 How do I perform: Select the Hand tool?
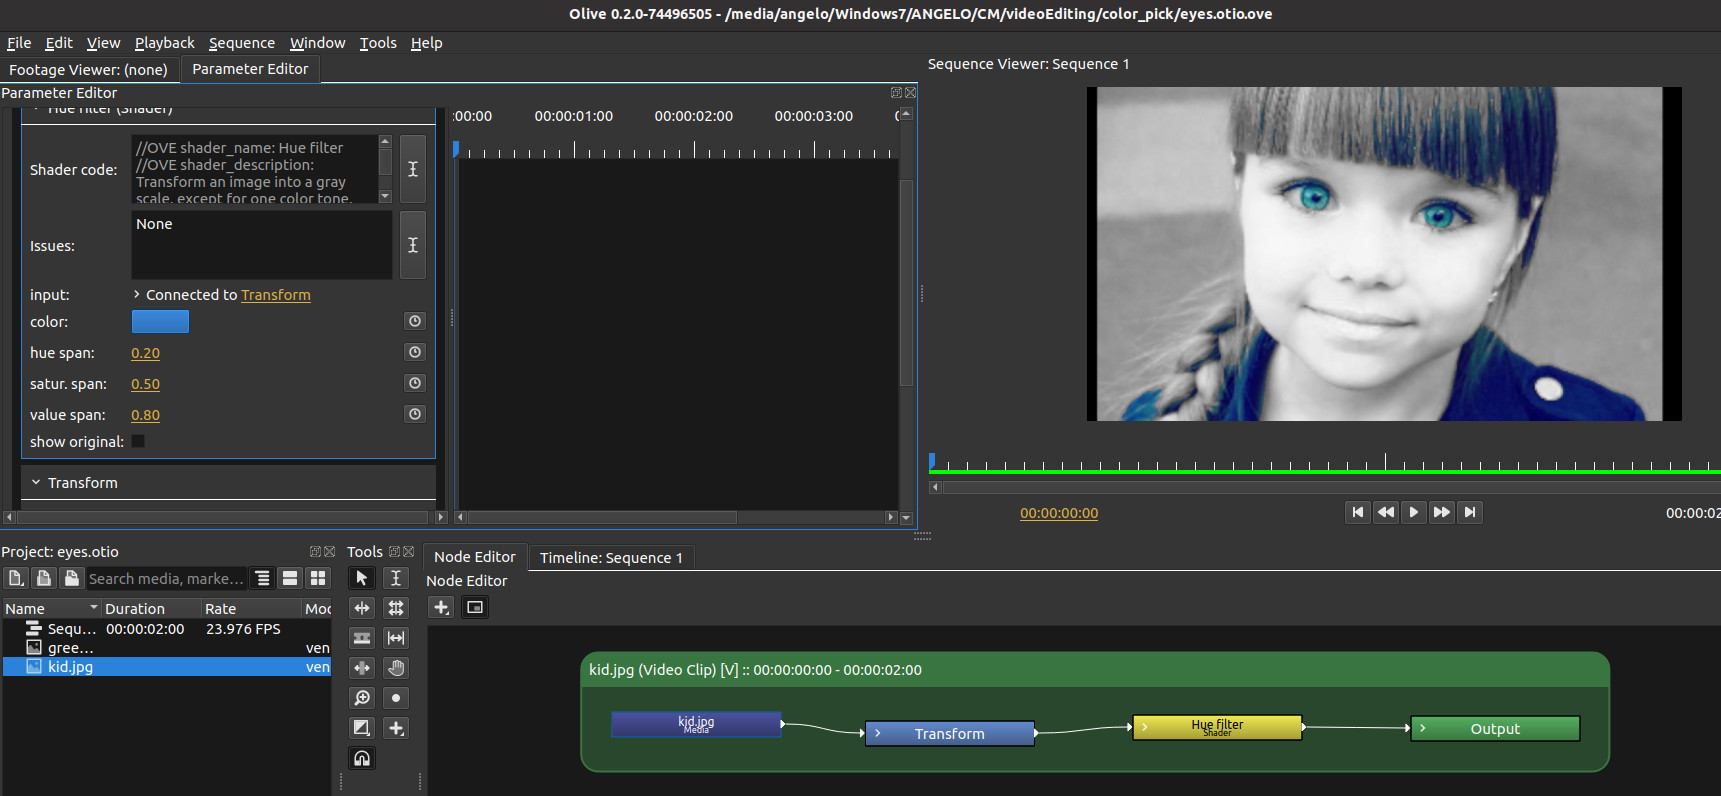pyautogui.click(x=396, y=668)
